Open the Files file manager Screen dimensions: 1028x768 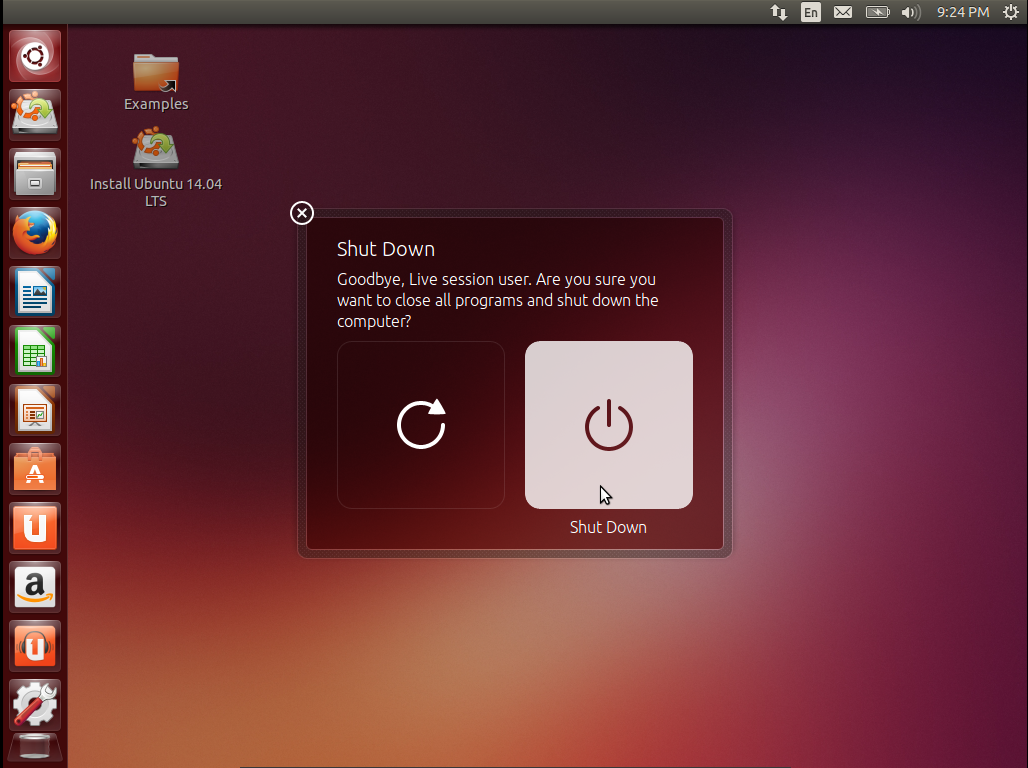(34, 173)
